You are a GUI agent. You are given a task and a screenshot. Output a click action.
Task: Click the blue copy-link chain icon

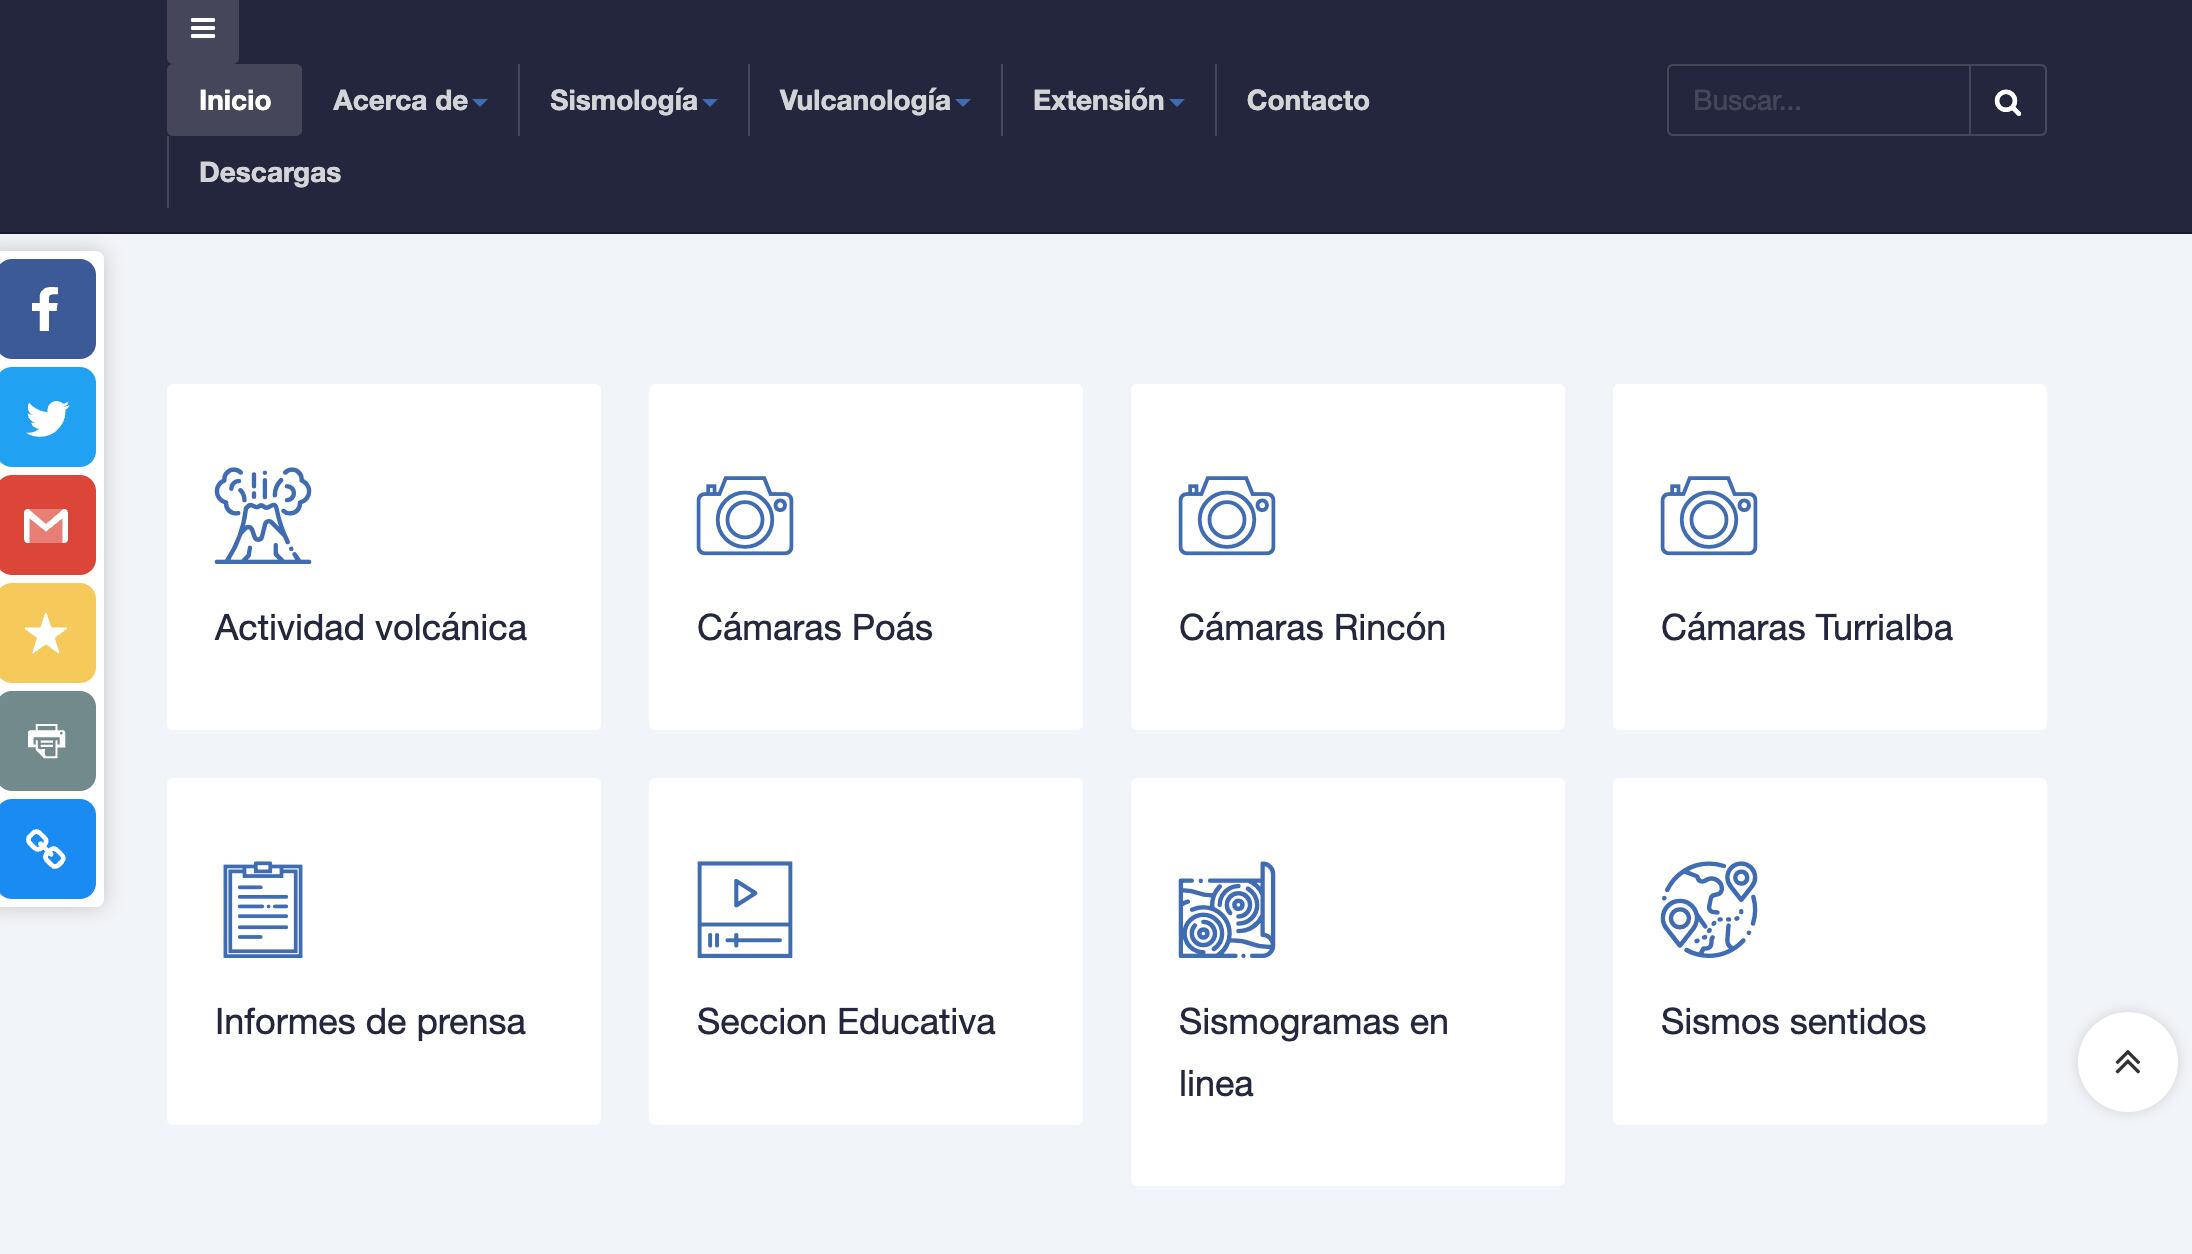coord(46,849)
